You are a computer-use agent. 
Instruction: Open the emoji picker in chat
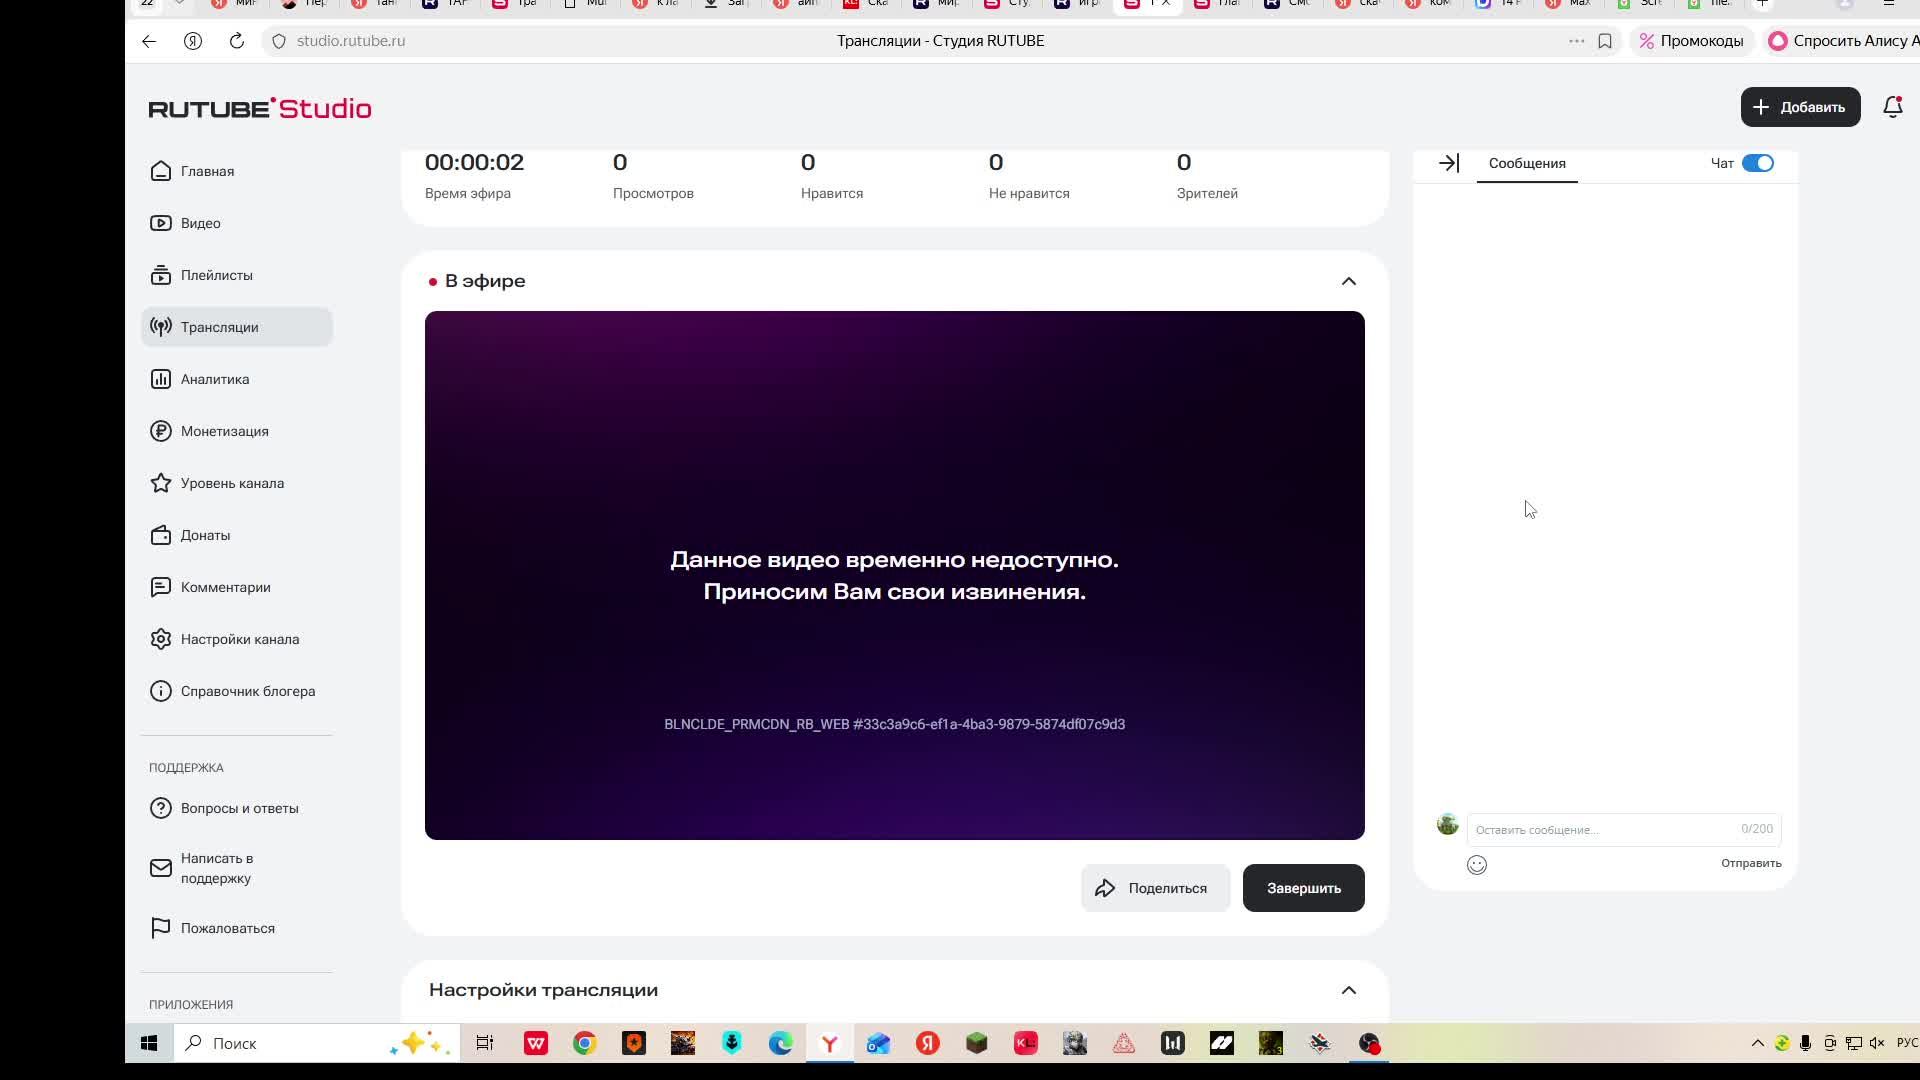[1477, 865]
